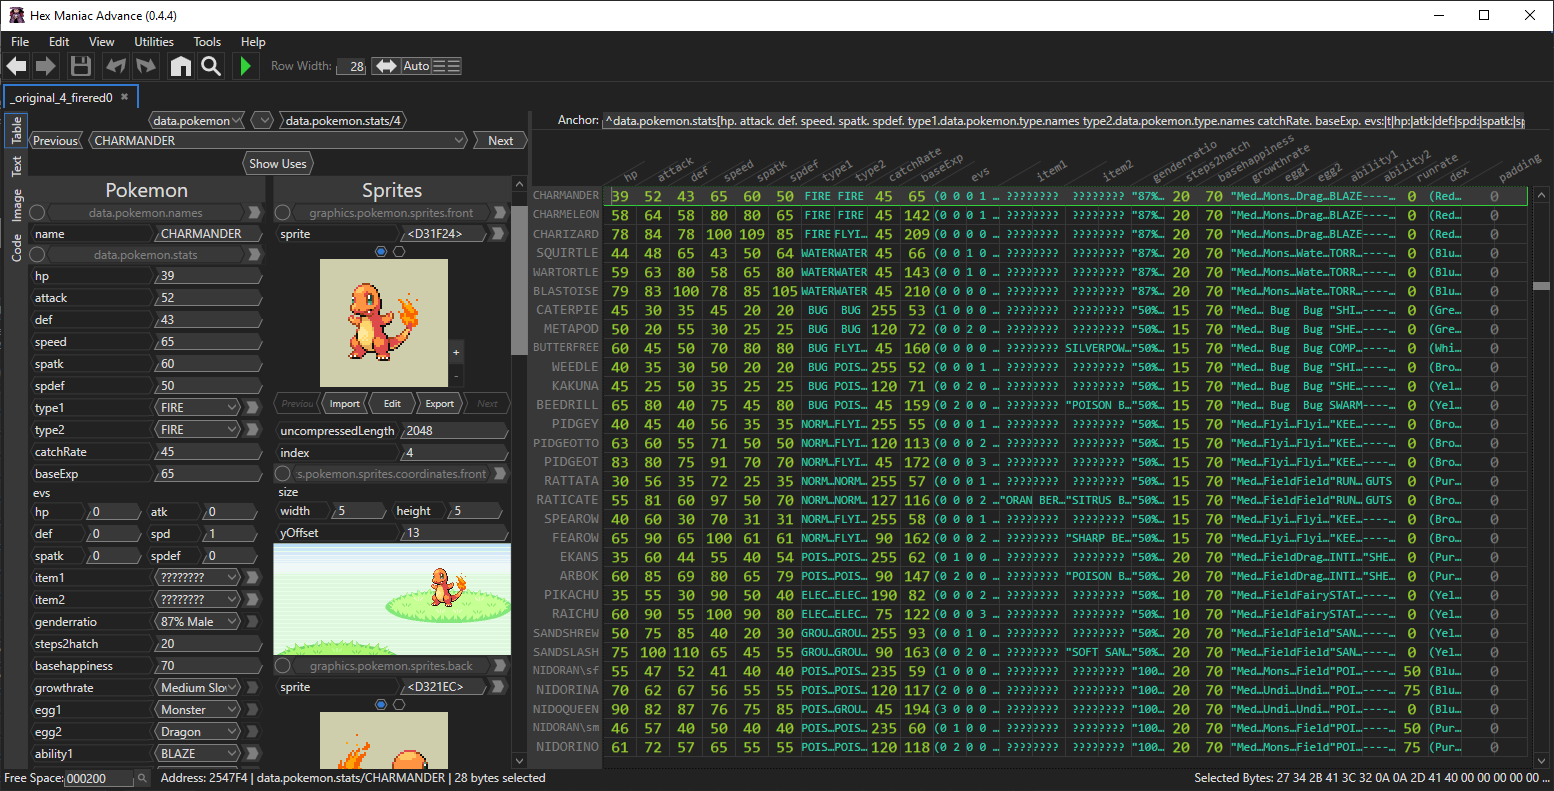Run with the green play icon
Image resolution: width=1554 pixels, height=791 pixels.
click(x=245, y=66)
